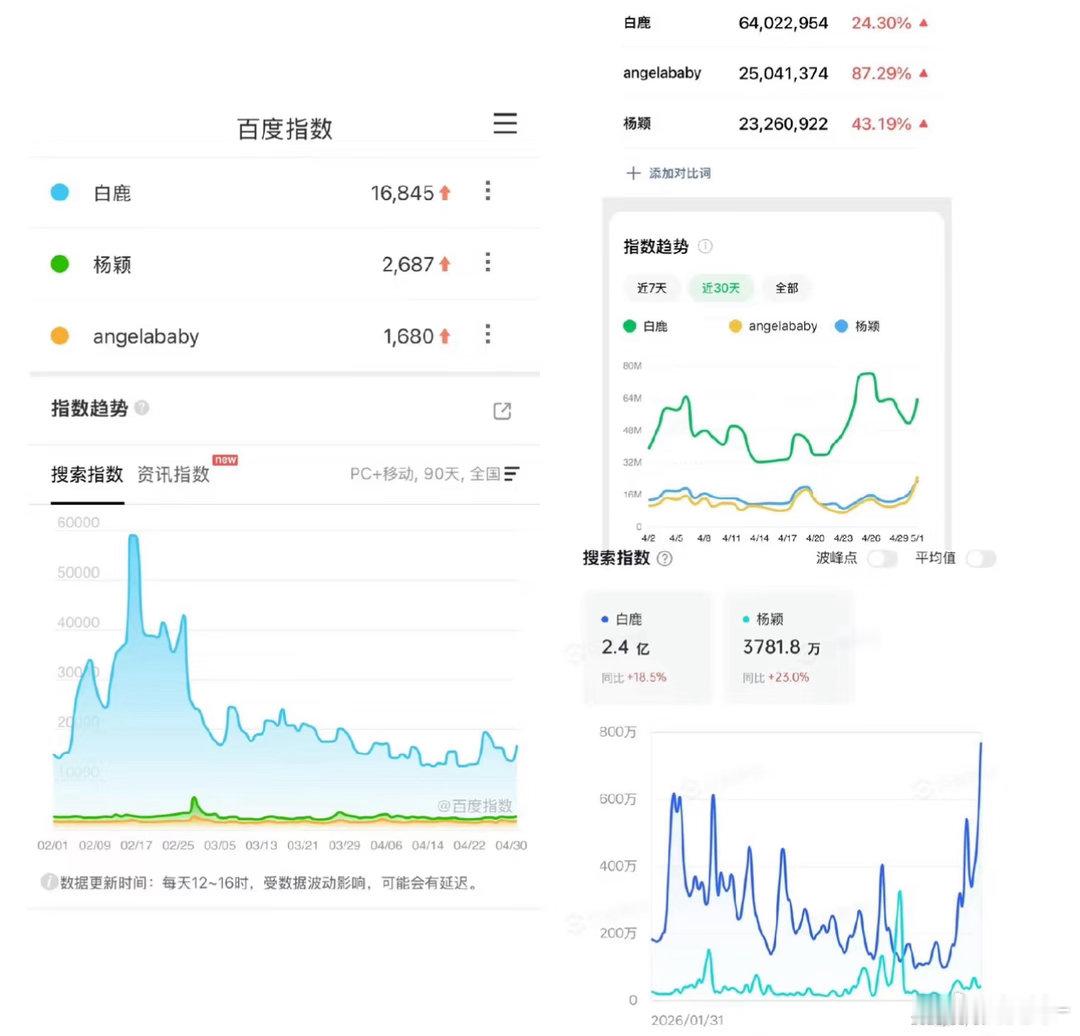This screenshot has width=1080, height=1036.
Task: Open the hamburger menu beside 百度指数
Action: pos(505,123)
